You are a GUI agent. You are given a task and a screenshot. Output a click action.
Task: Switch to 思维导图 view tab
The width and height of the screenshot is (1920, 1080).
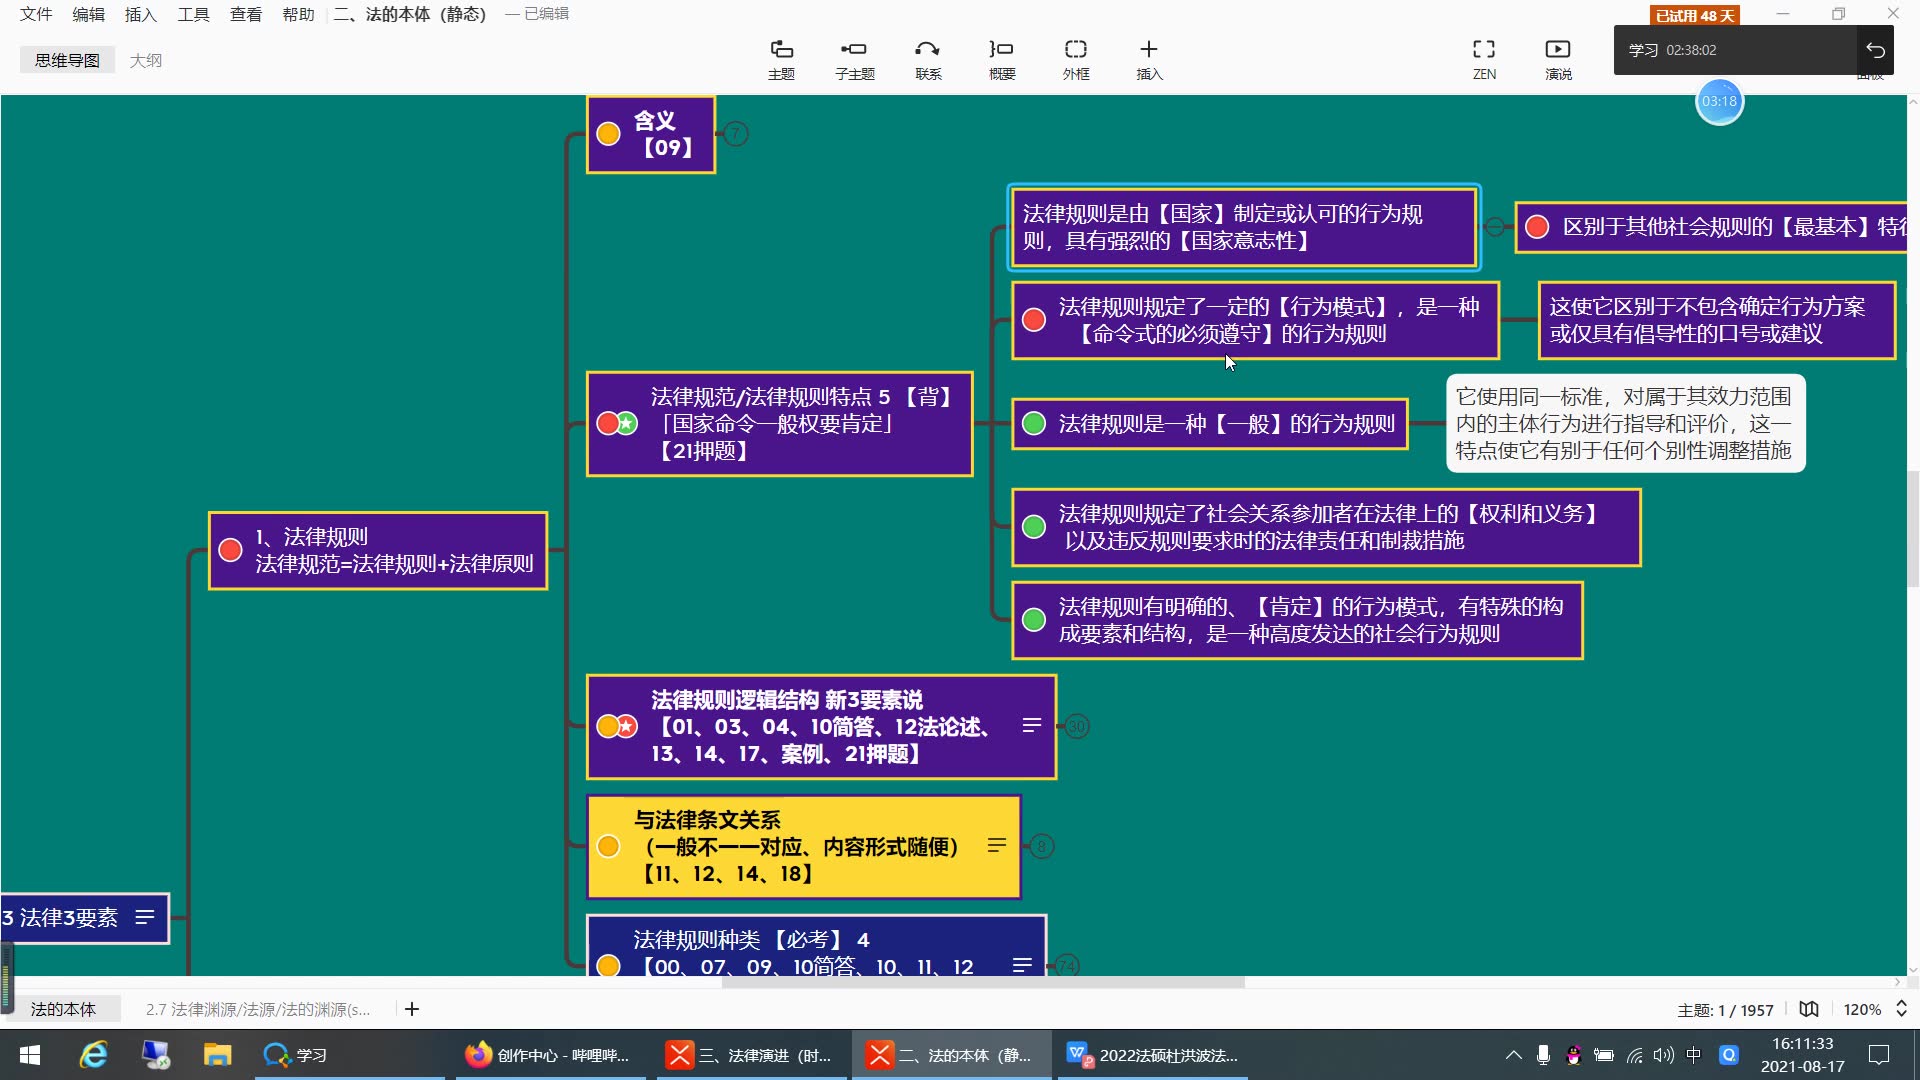(67, 60)
